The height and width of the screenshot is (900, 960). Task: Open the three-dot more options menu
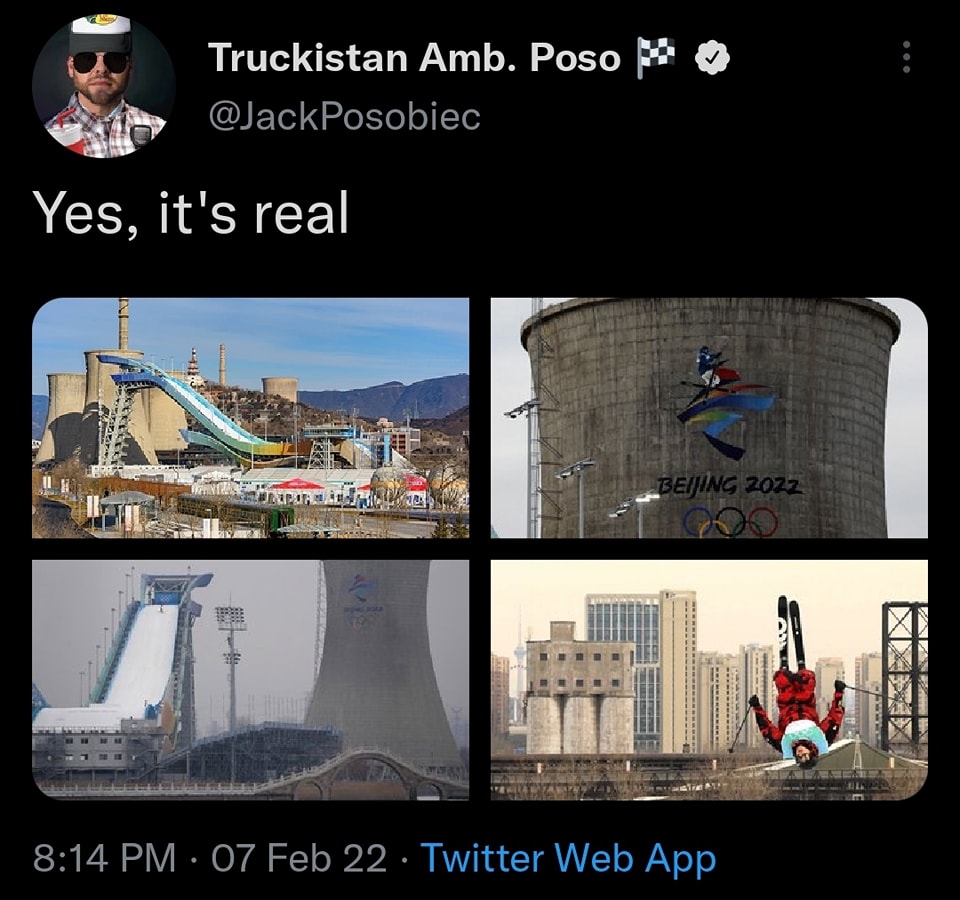[x=906, y=57]
